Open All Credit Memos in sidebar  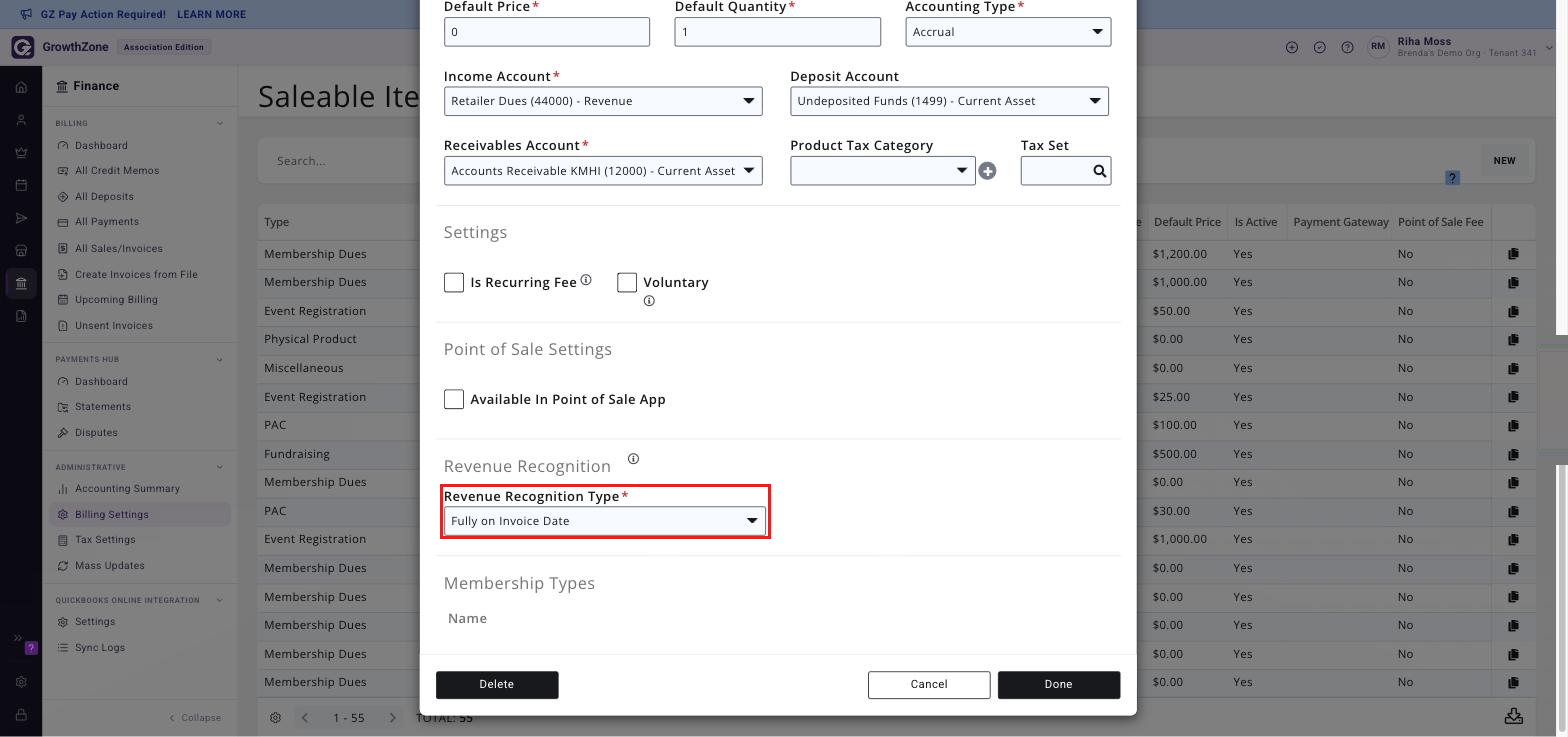[x=117, y=171]
